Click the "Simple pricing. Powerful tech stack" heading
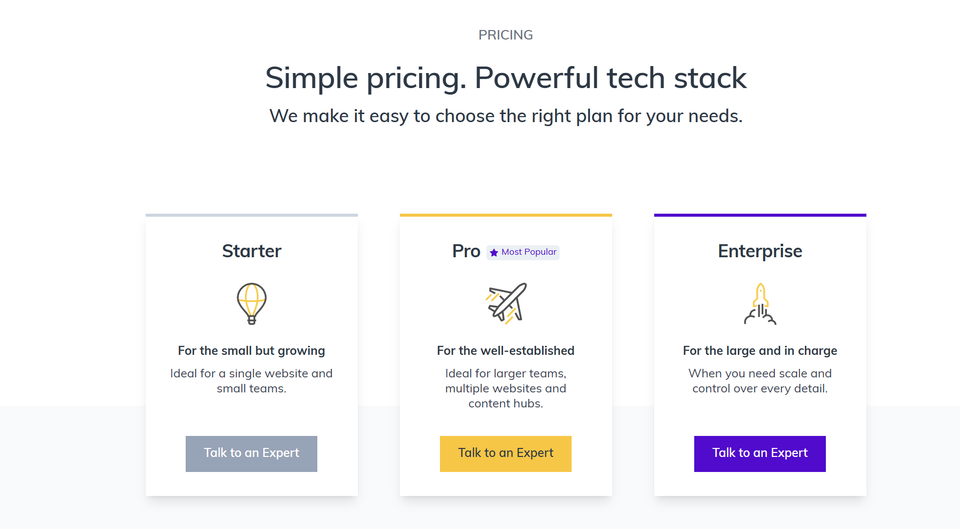 pyautogui.click(x=506, y=78)
